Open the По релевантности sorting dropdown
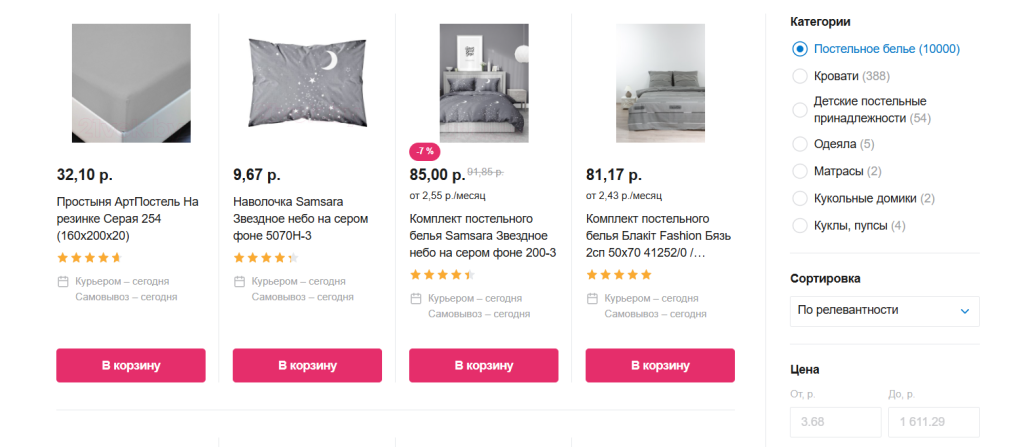1024x447 pixels. 884,311
